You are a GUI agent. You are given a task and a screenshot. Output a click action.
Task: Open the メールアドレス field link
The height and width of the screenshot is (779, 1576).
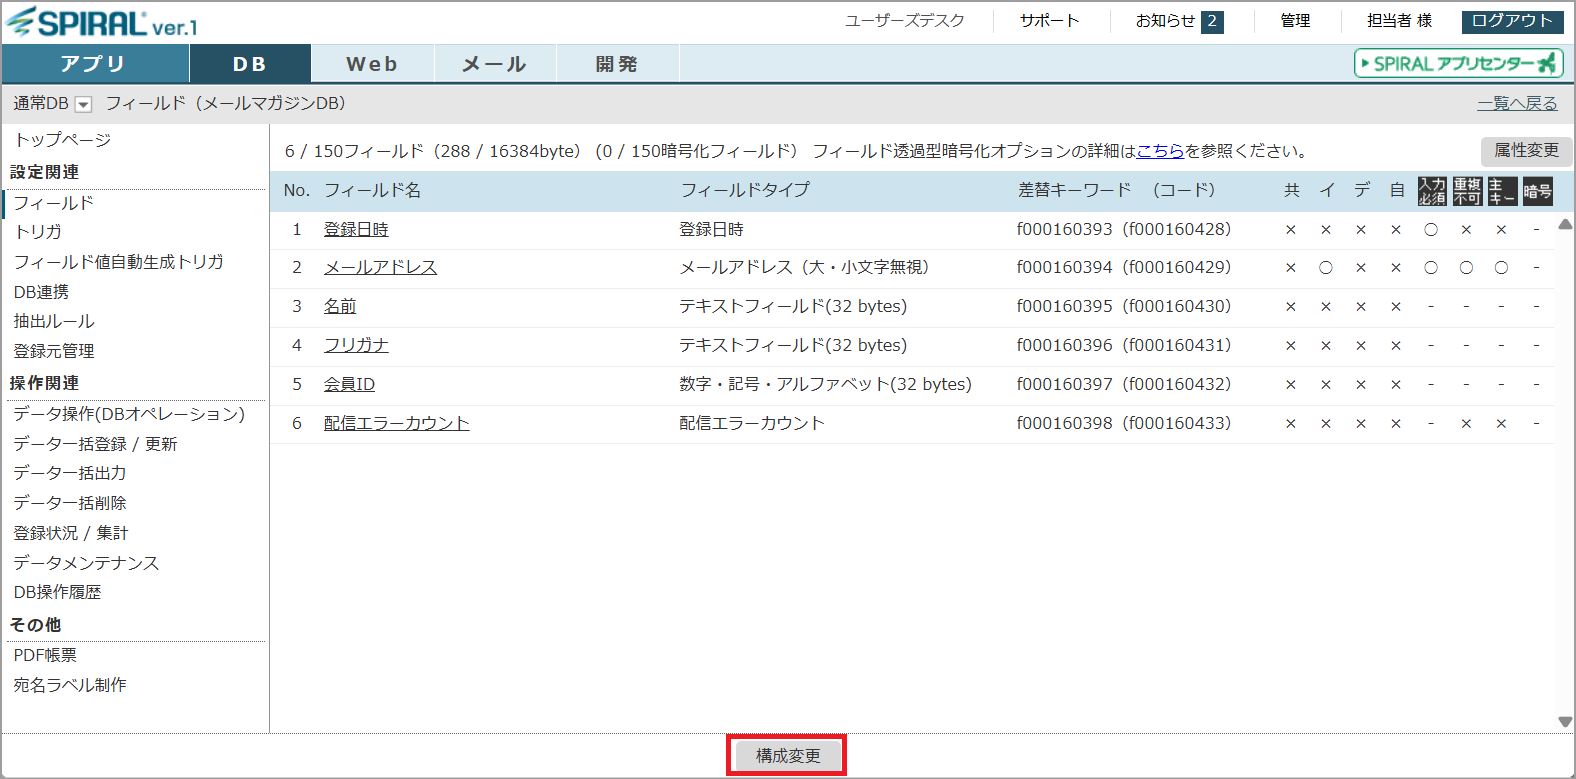coord(380,267)
